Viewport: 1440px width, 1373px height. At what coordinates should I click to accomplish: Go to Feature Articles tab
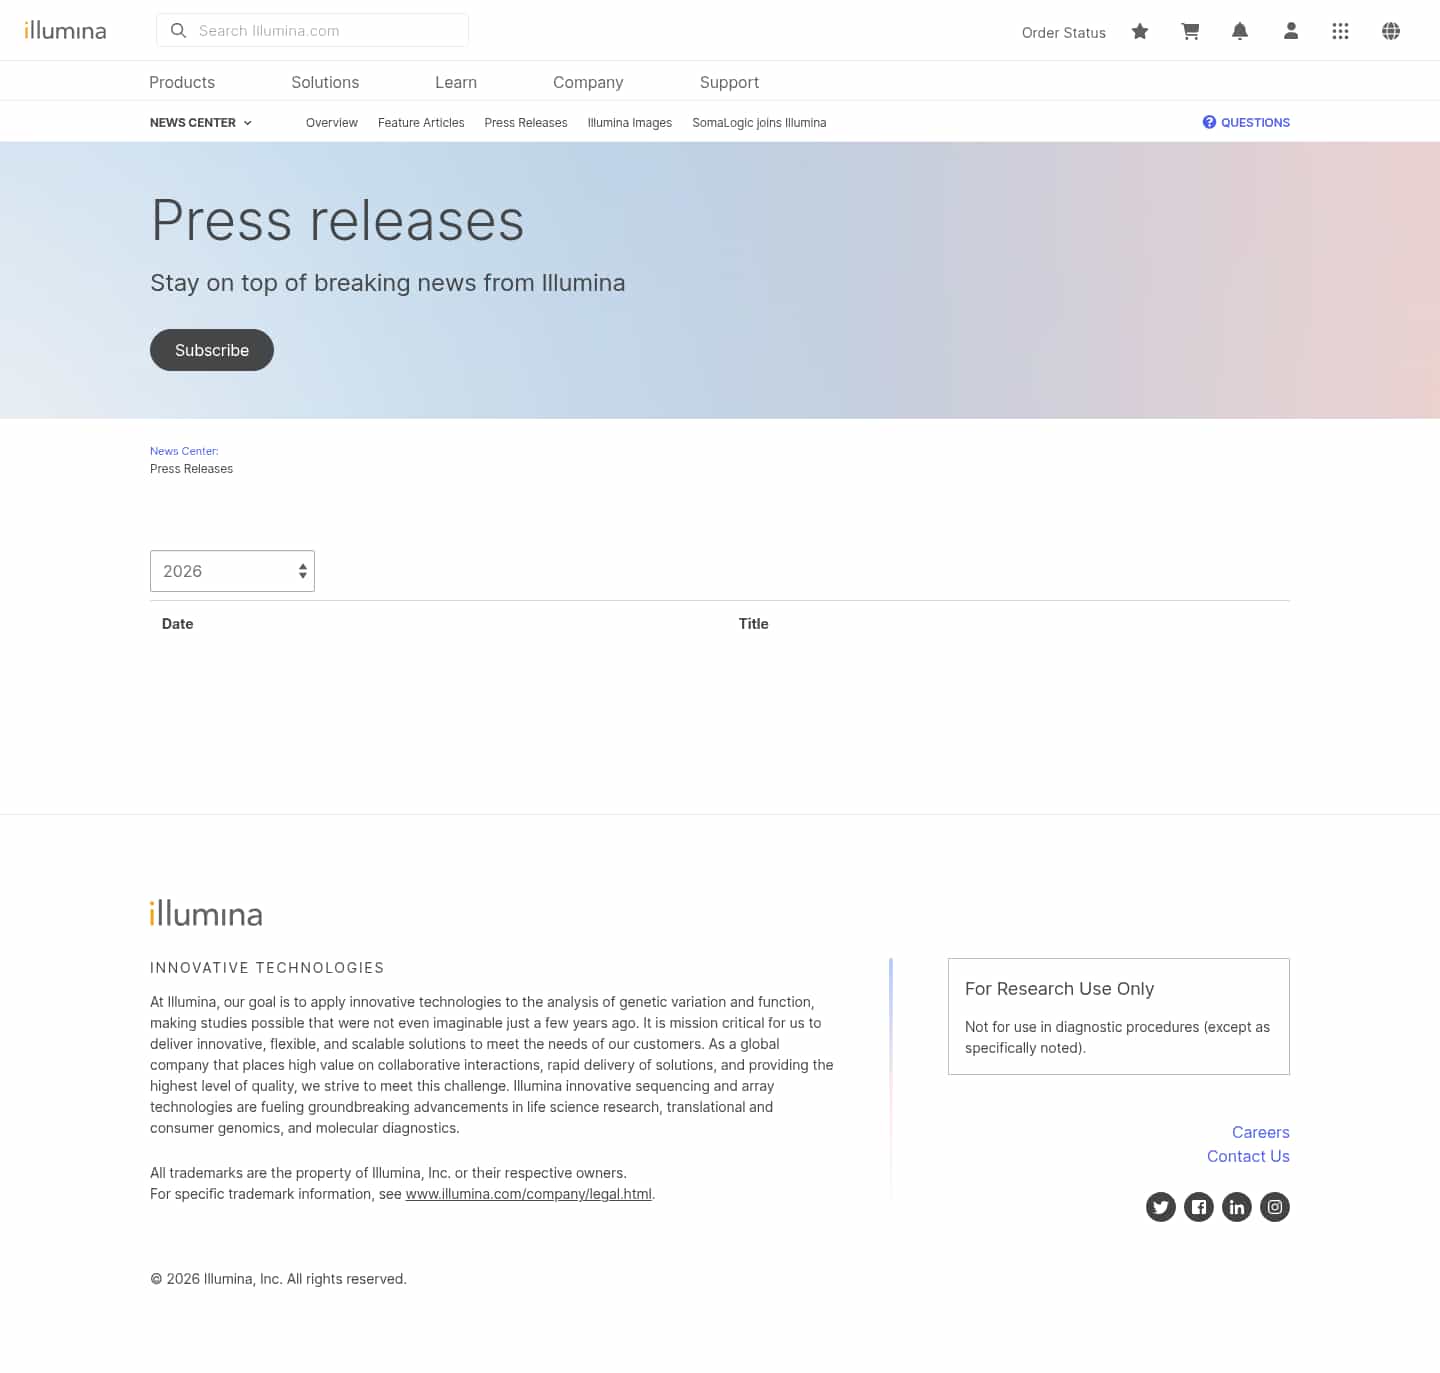(x=421, y=123)
